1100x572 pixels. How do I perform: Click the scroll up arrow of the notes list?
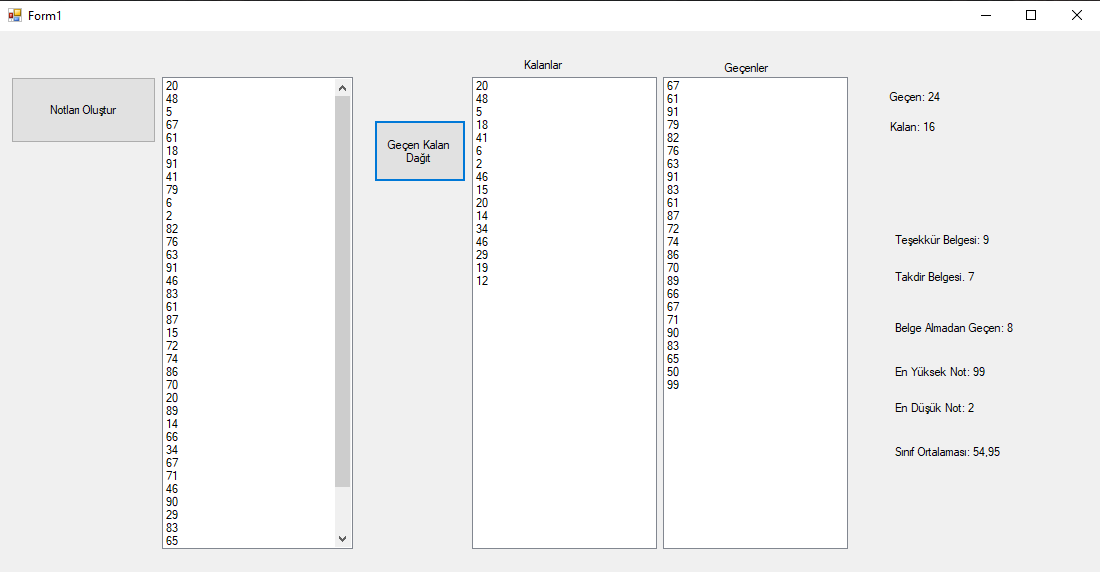click(x=343, y=88)
